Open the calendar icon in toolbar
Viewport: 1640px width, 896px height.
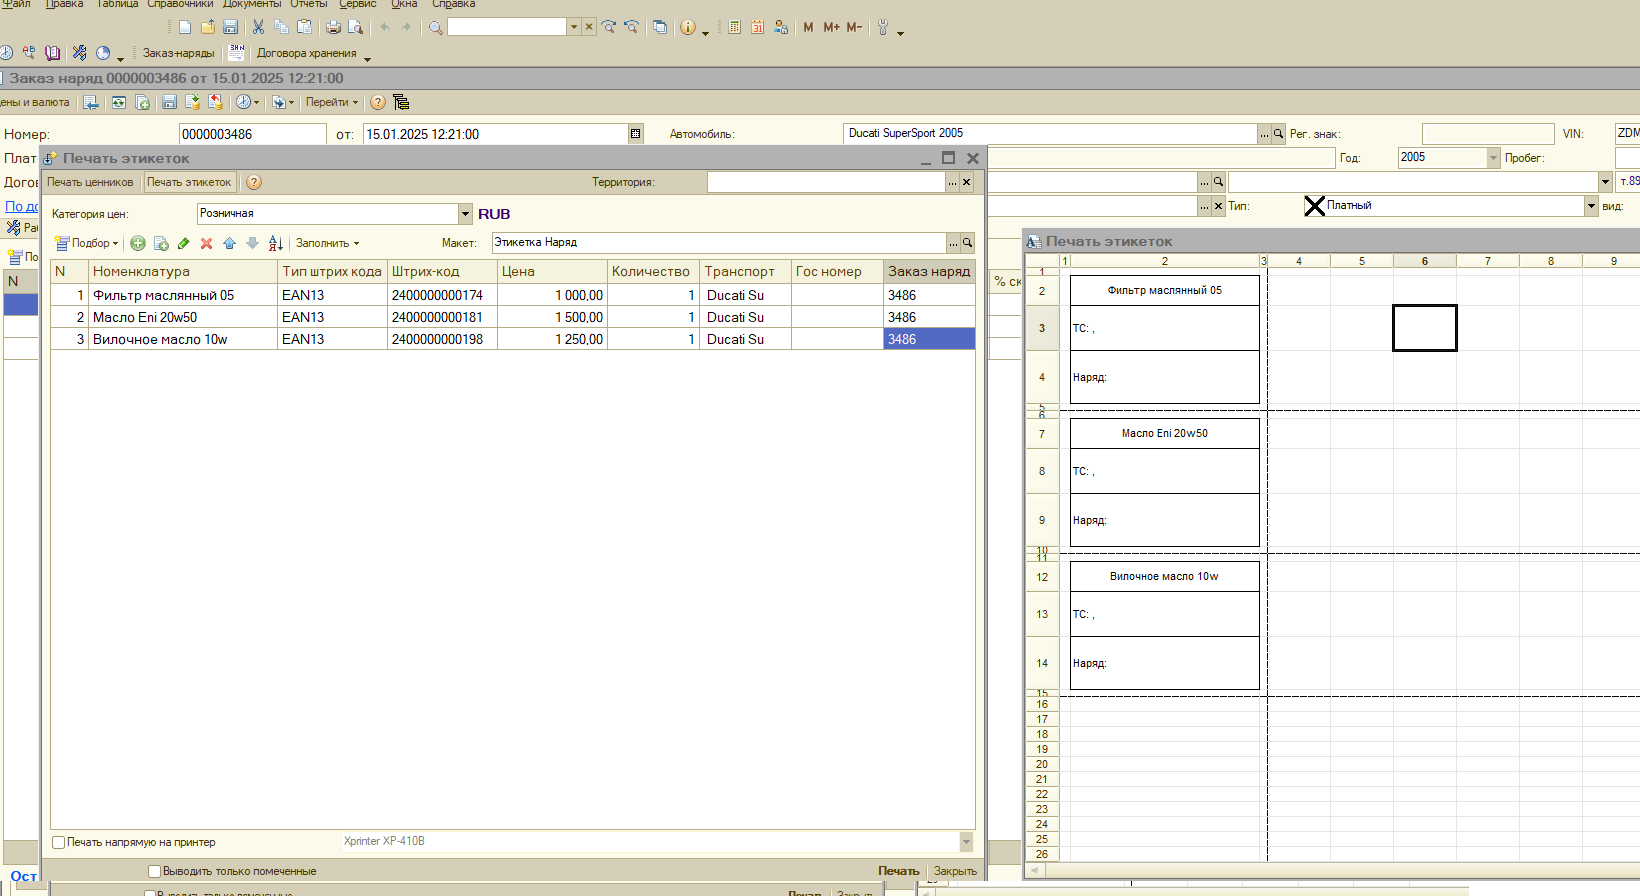coord(757,27)
